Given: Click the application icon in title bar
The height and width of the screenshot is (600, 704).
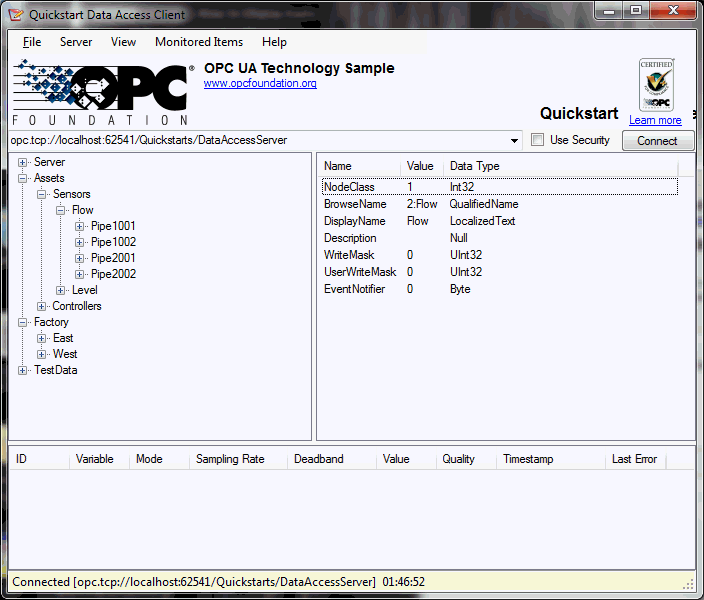Looking at the screenshot, I should tap(16, 15).
